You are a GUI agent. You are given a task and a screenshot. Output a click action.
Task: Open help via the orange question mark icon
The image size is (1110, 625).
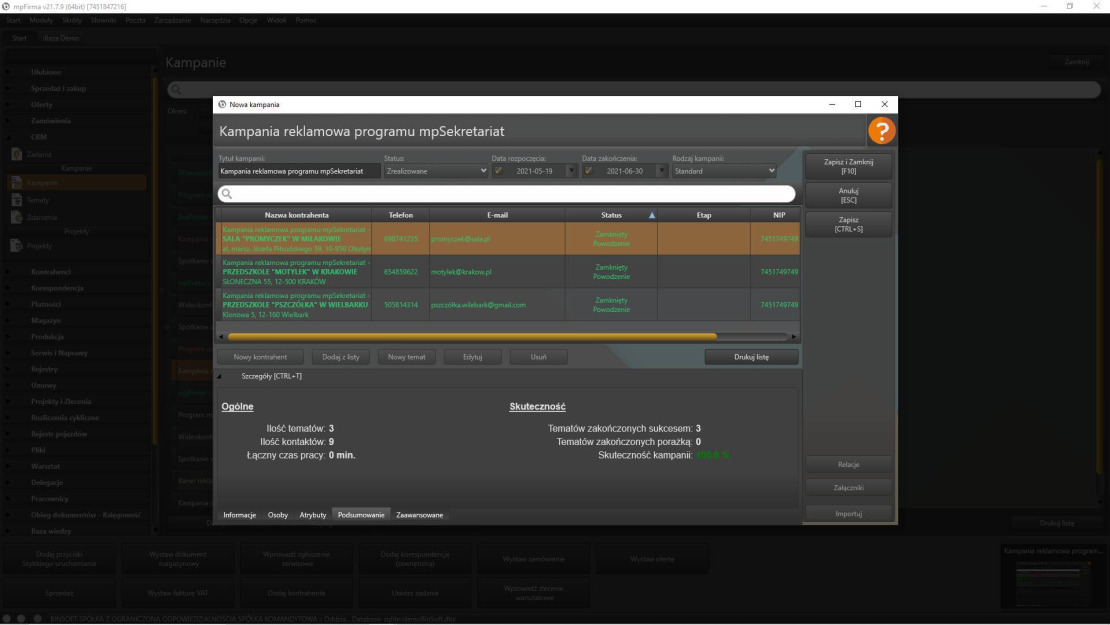[881, 131]
